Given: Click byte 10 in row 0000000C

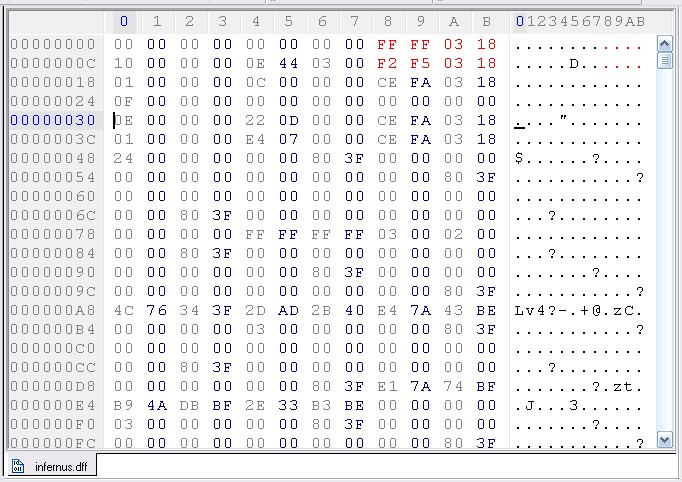Looking at the screenshot, I should click(x=124, y=63).
